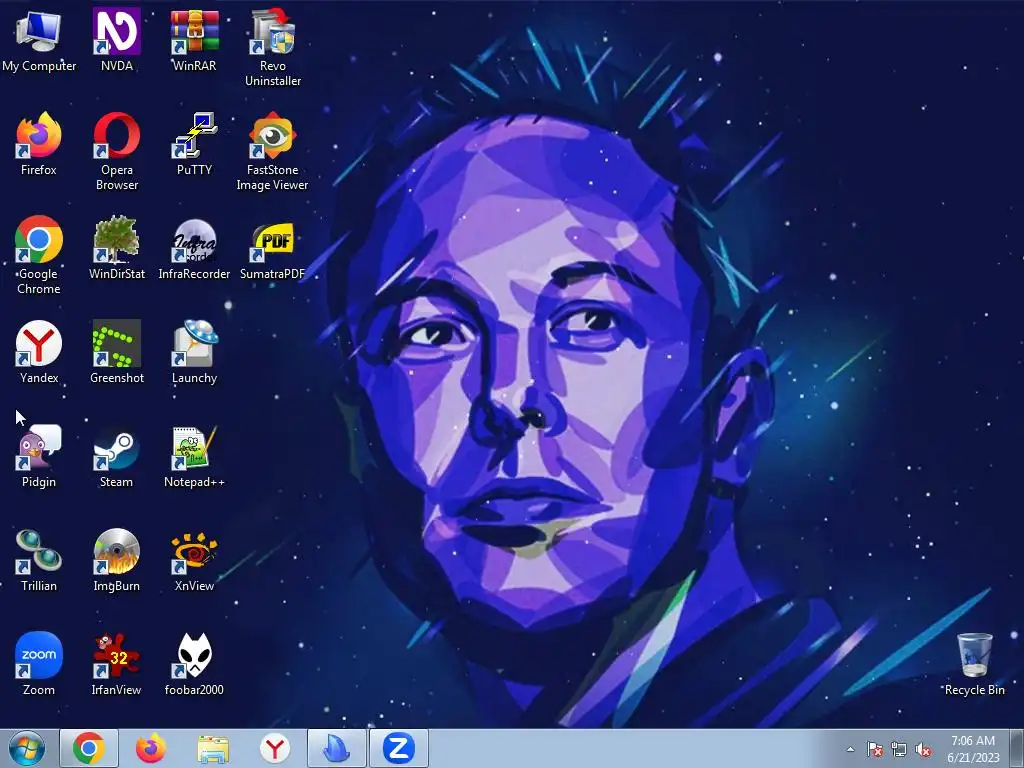1024x768 pixels.
Task: Select FastStone Image Viewer icon
Action: [x=272, y=152]
